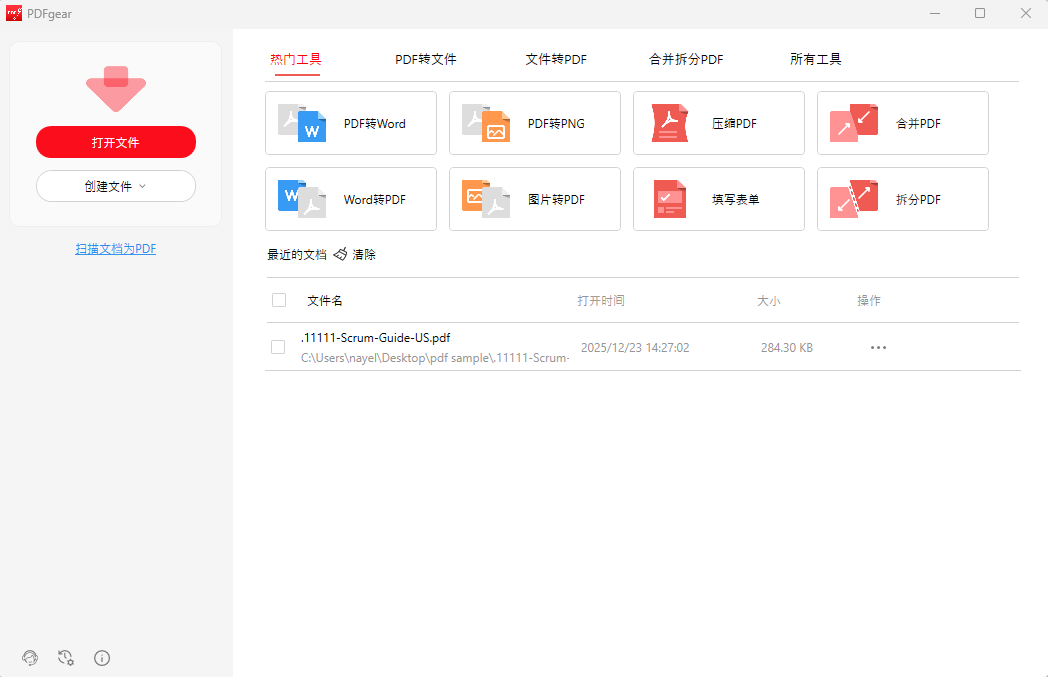Open the PDF转PNG conversion tool
This screenshot has width=1048, height=677.
(534, 123)
